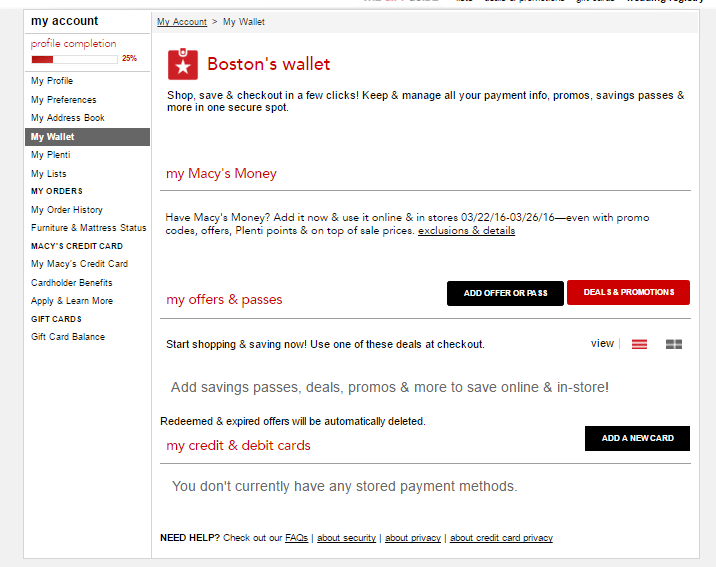Image resolution: width=716 pixels, height=567 pixels.
Task: Open My Lists page
Action: coord(48,174)
